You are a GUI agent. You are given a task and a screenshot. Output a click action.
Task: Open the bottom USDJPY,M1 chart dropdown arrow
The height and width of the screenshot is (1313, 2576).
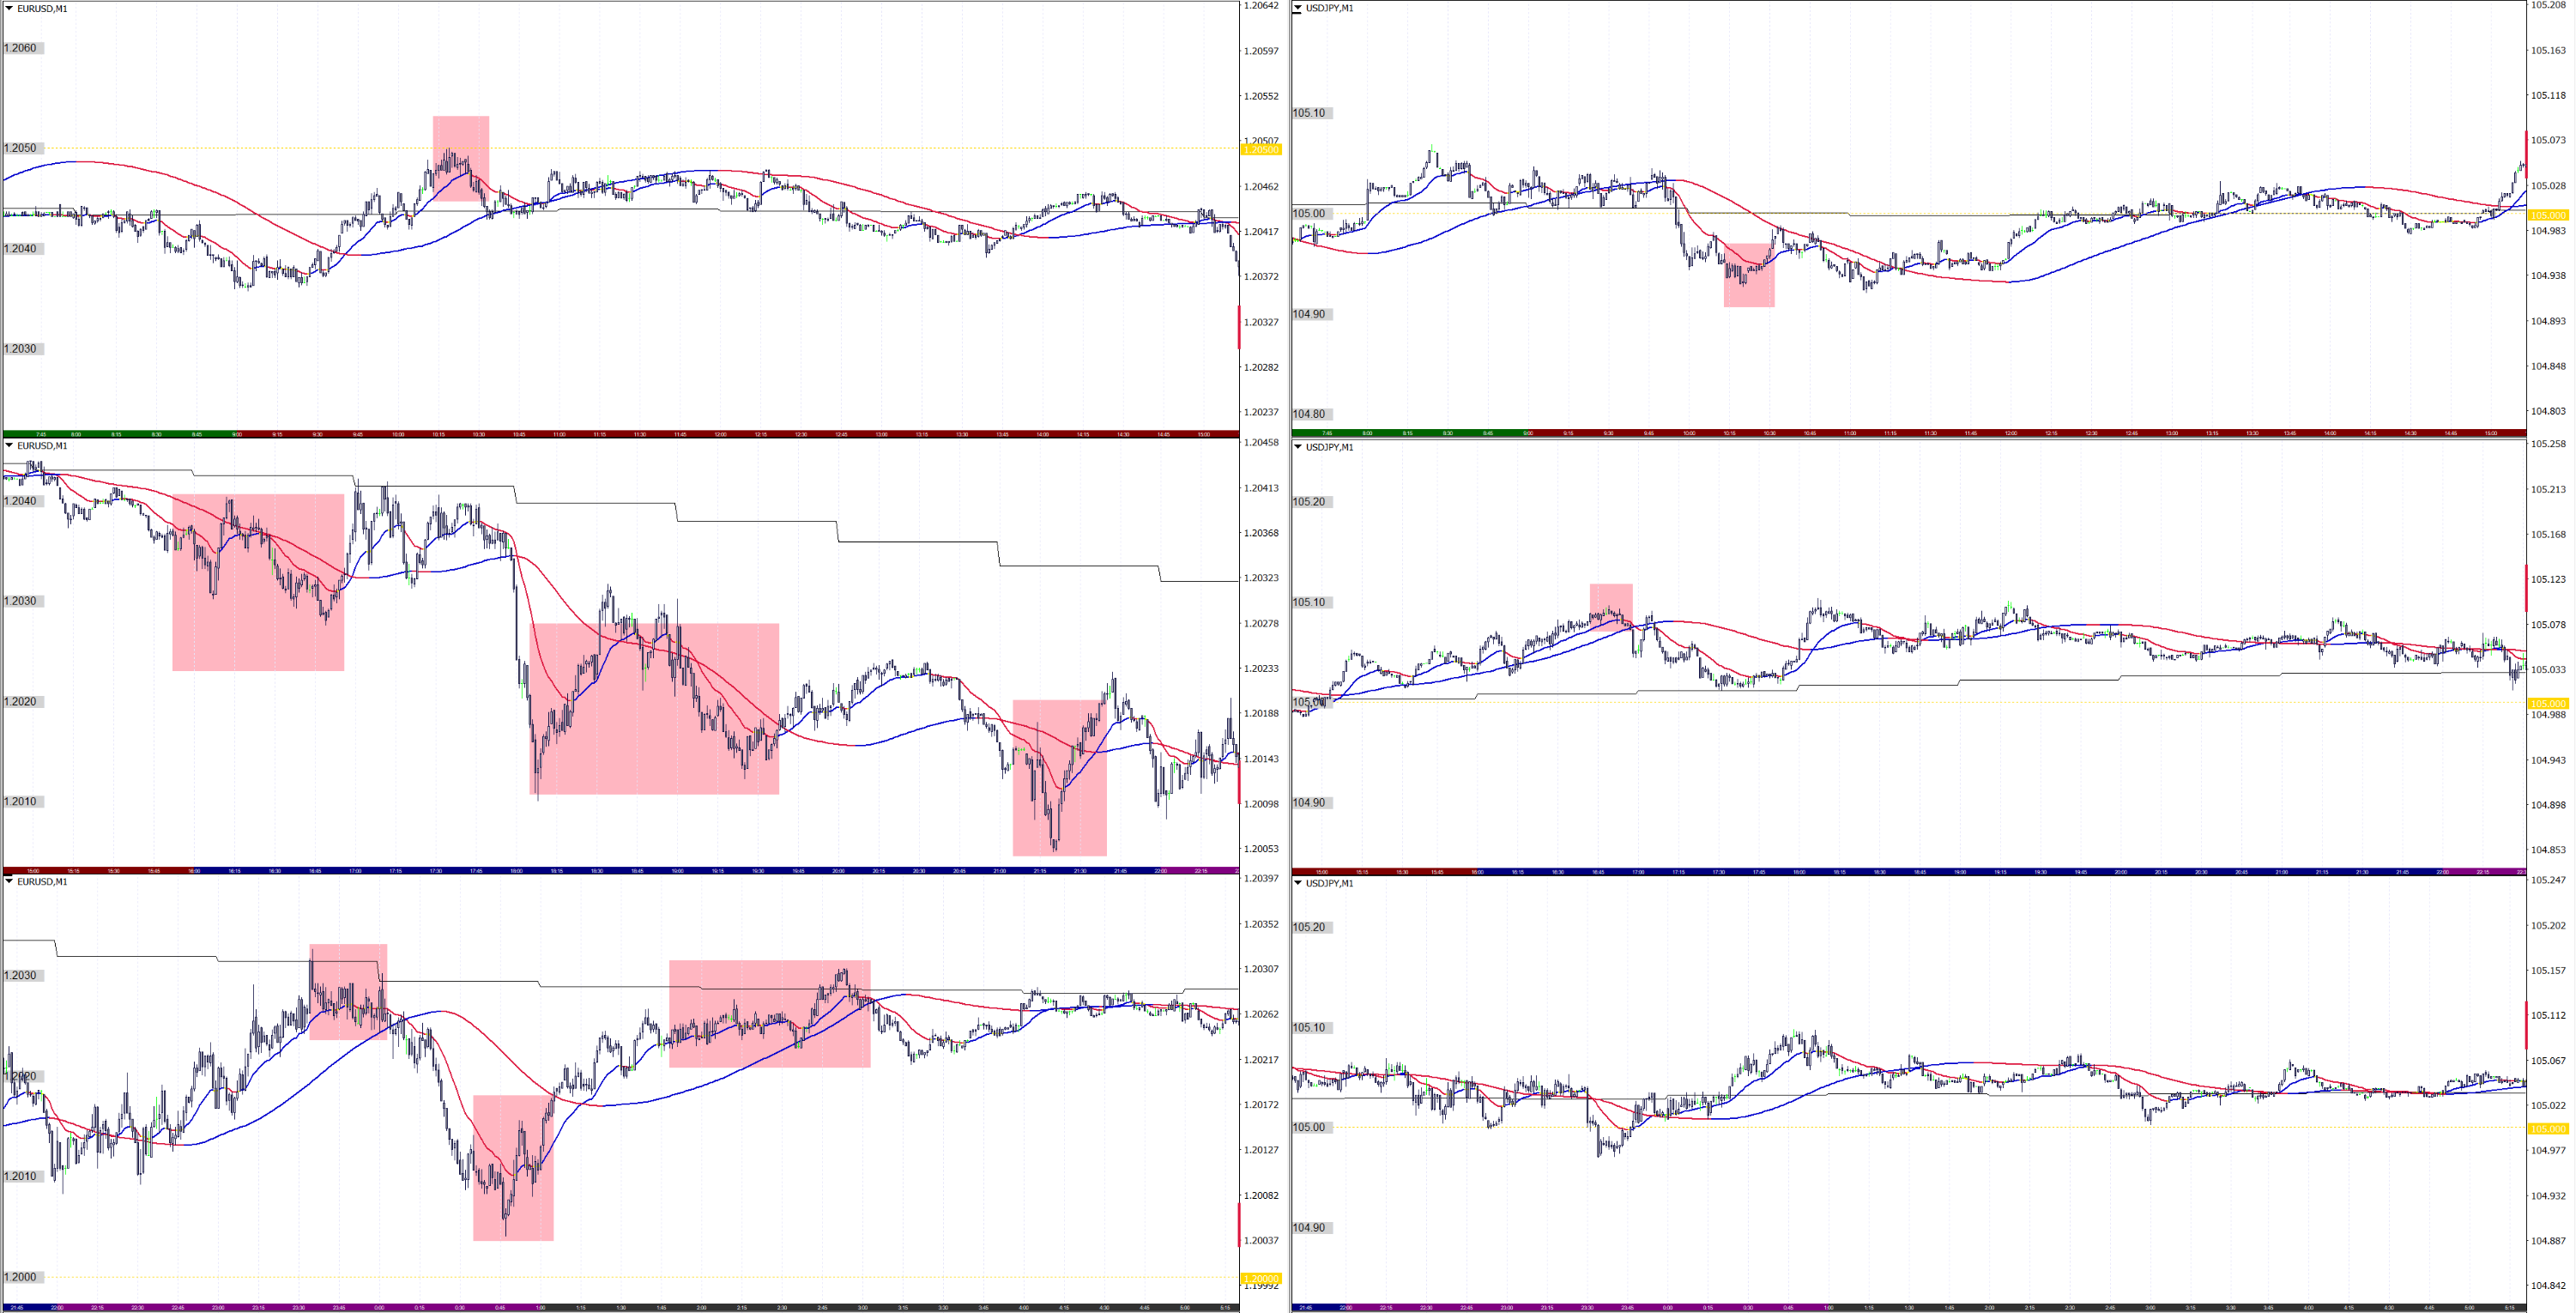point(1298,883)
